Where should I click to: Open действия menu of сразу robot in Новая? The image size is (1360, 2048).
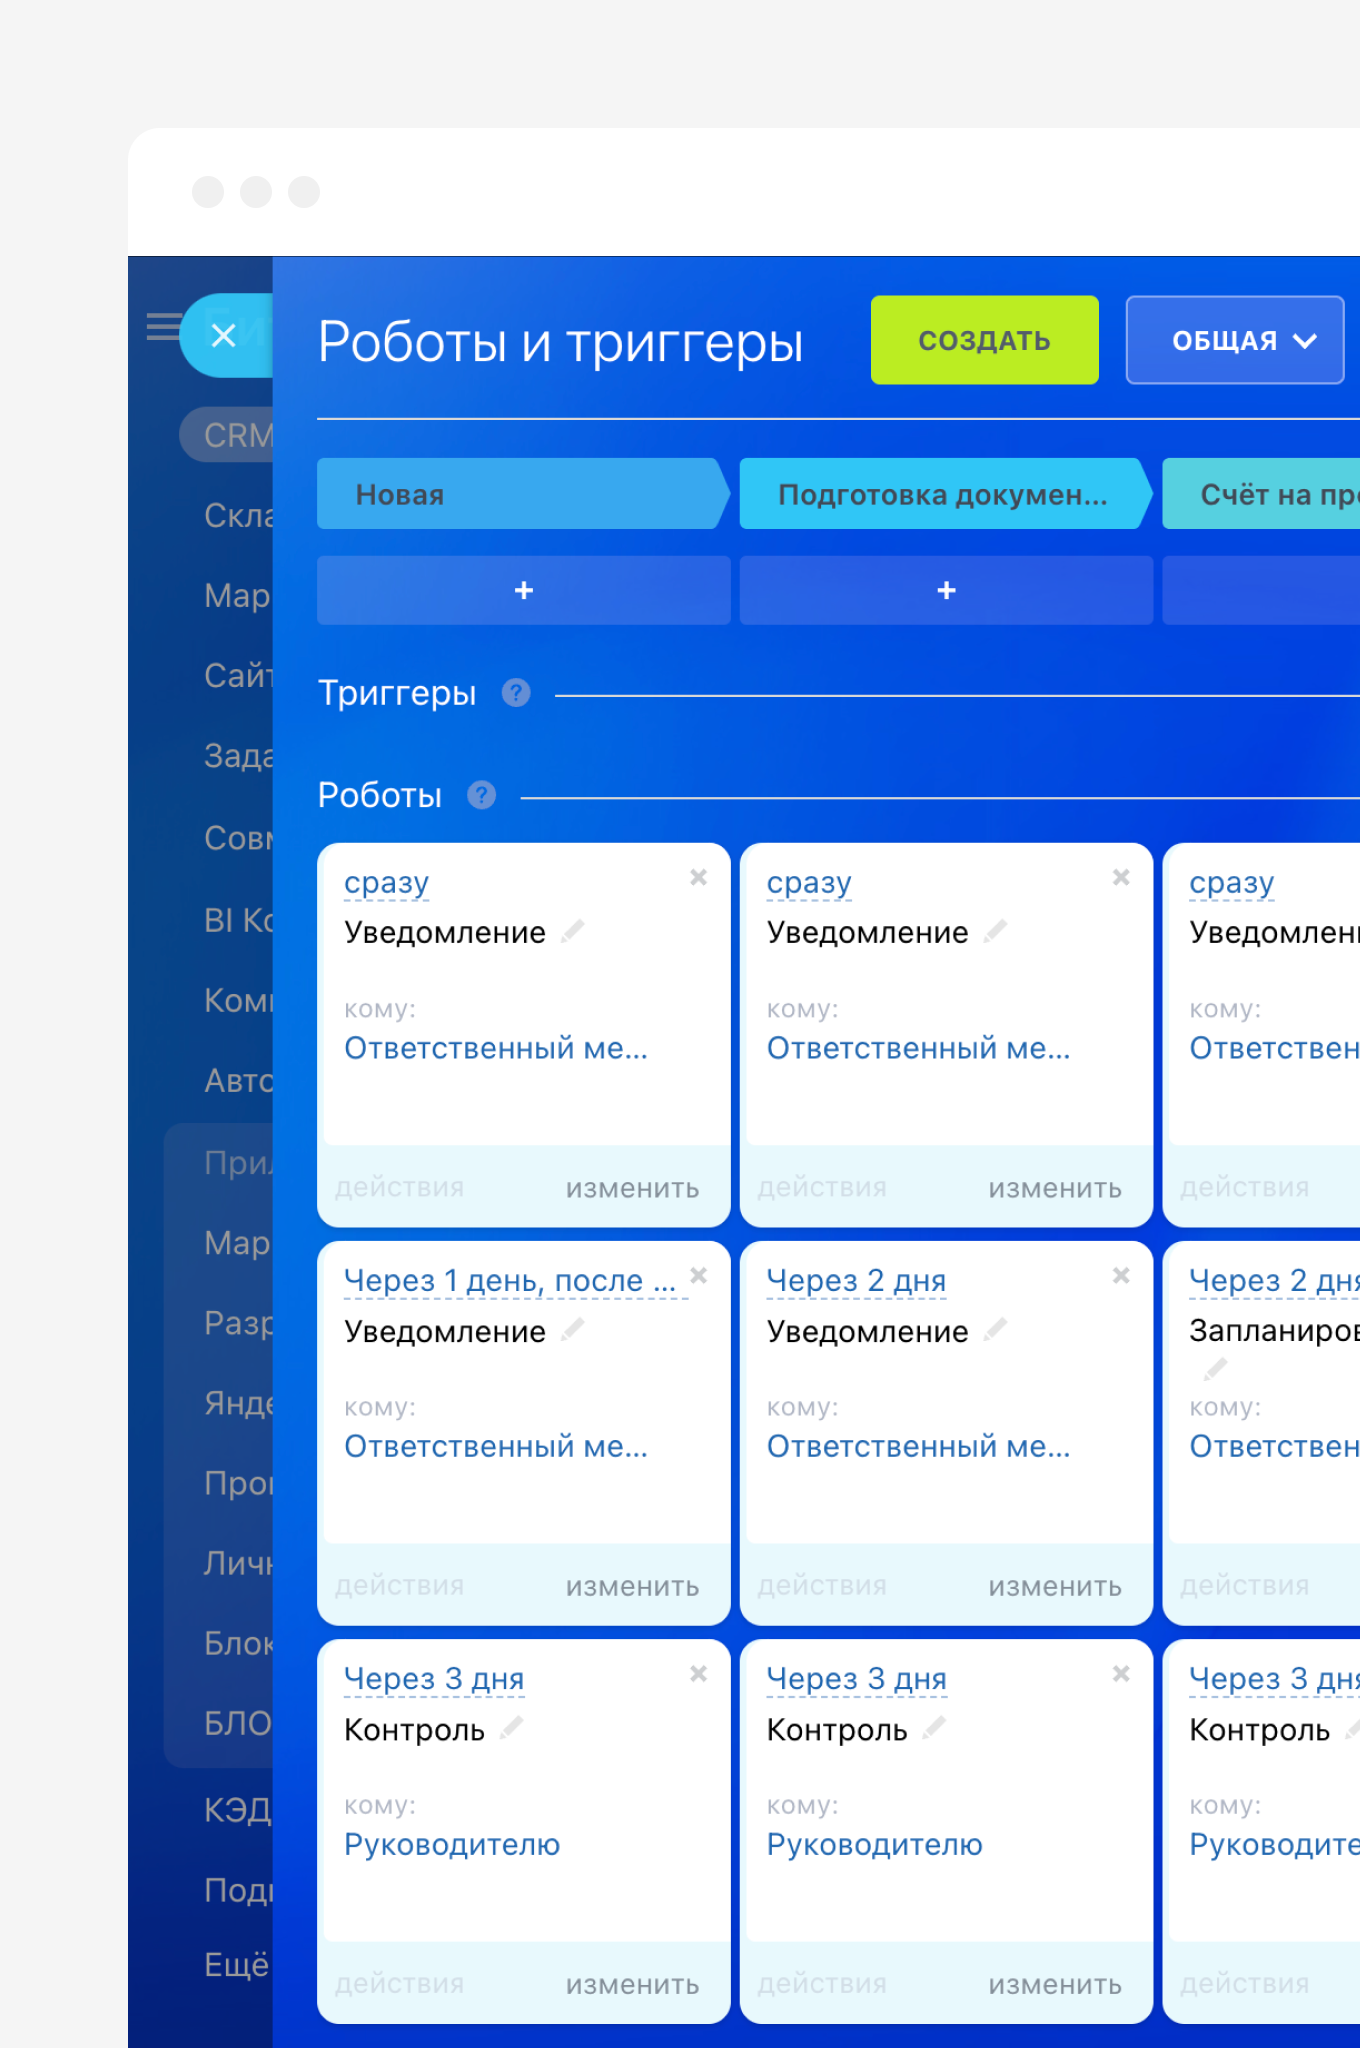click(x=399, y=1187)
